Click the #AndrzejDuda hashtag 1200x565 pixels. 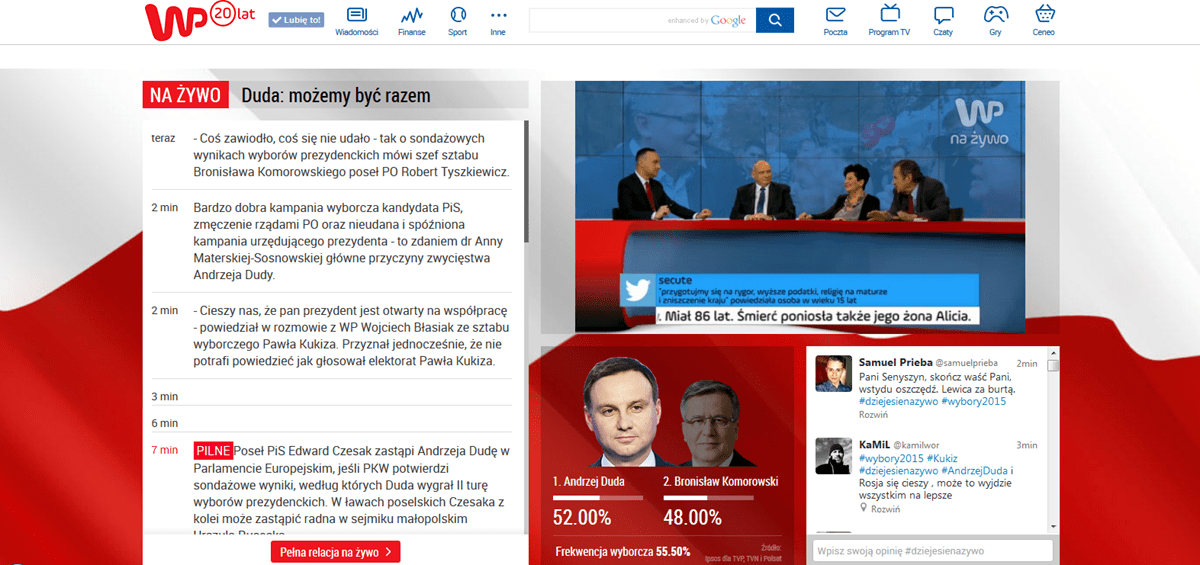click(x=974, y=470)
